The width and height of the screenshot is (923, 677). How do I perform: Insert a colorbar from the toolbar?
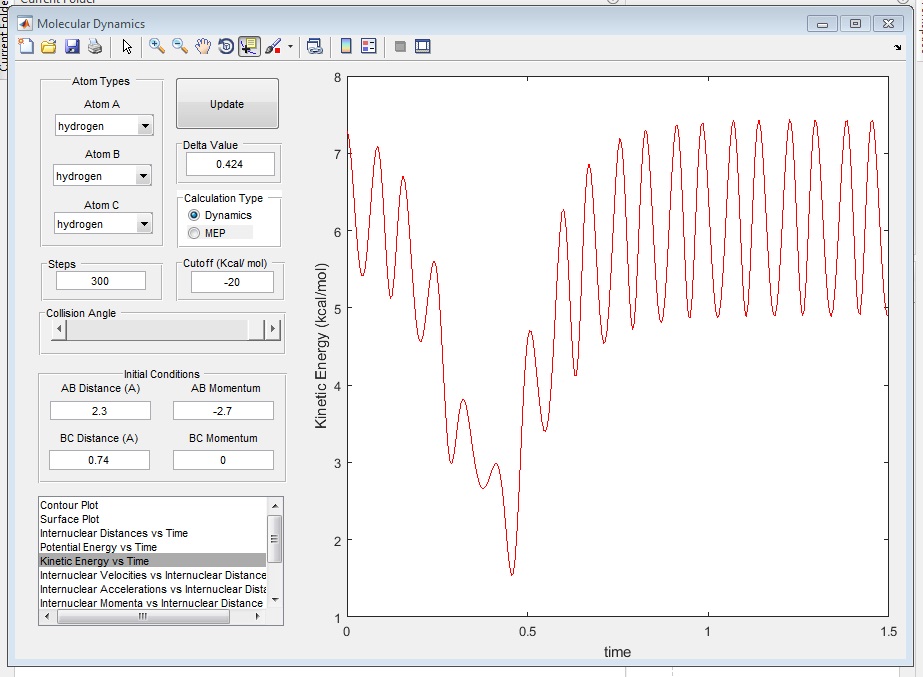346,46
